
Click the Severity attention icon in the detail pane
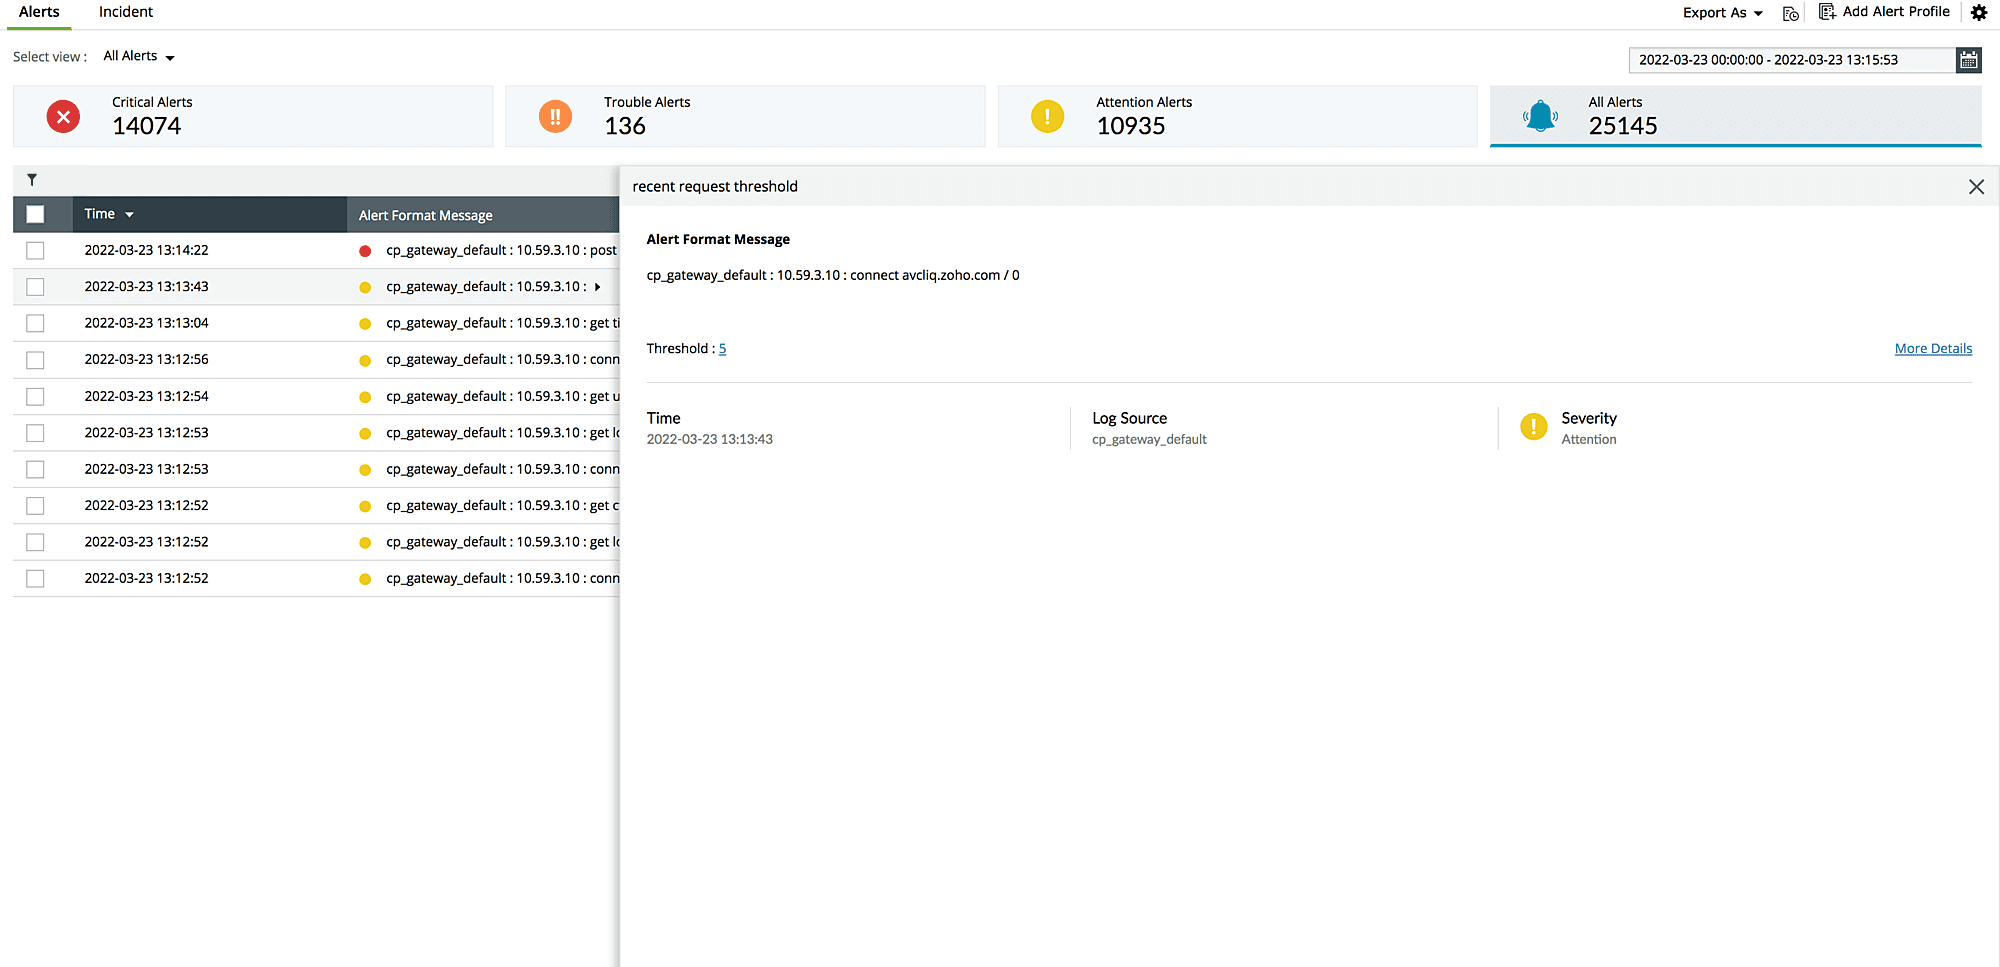[1534, 426]
